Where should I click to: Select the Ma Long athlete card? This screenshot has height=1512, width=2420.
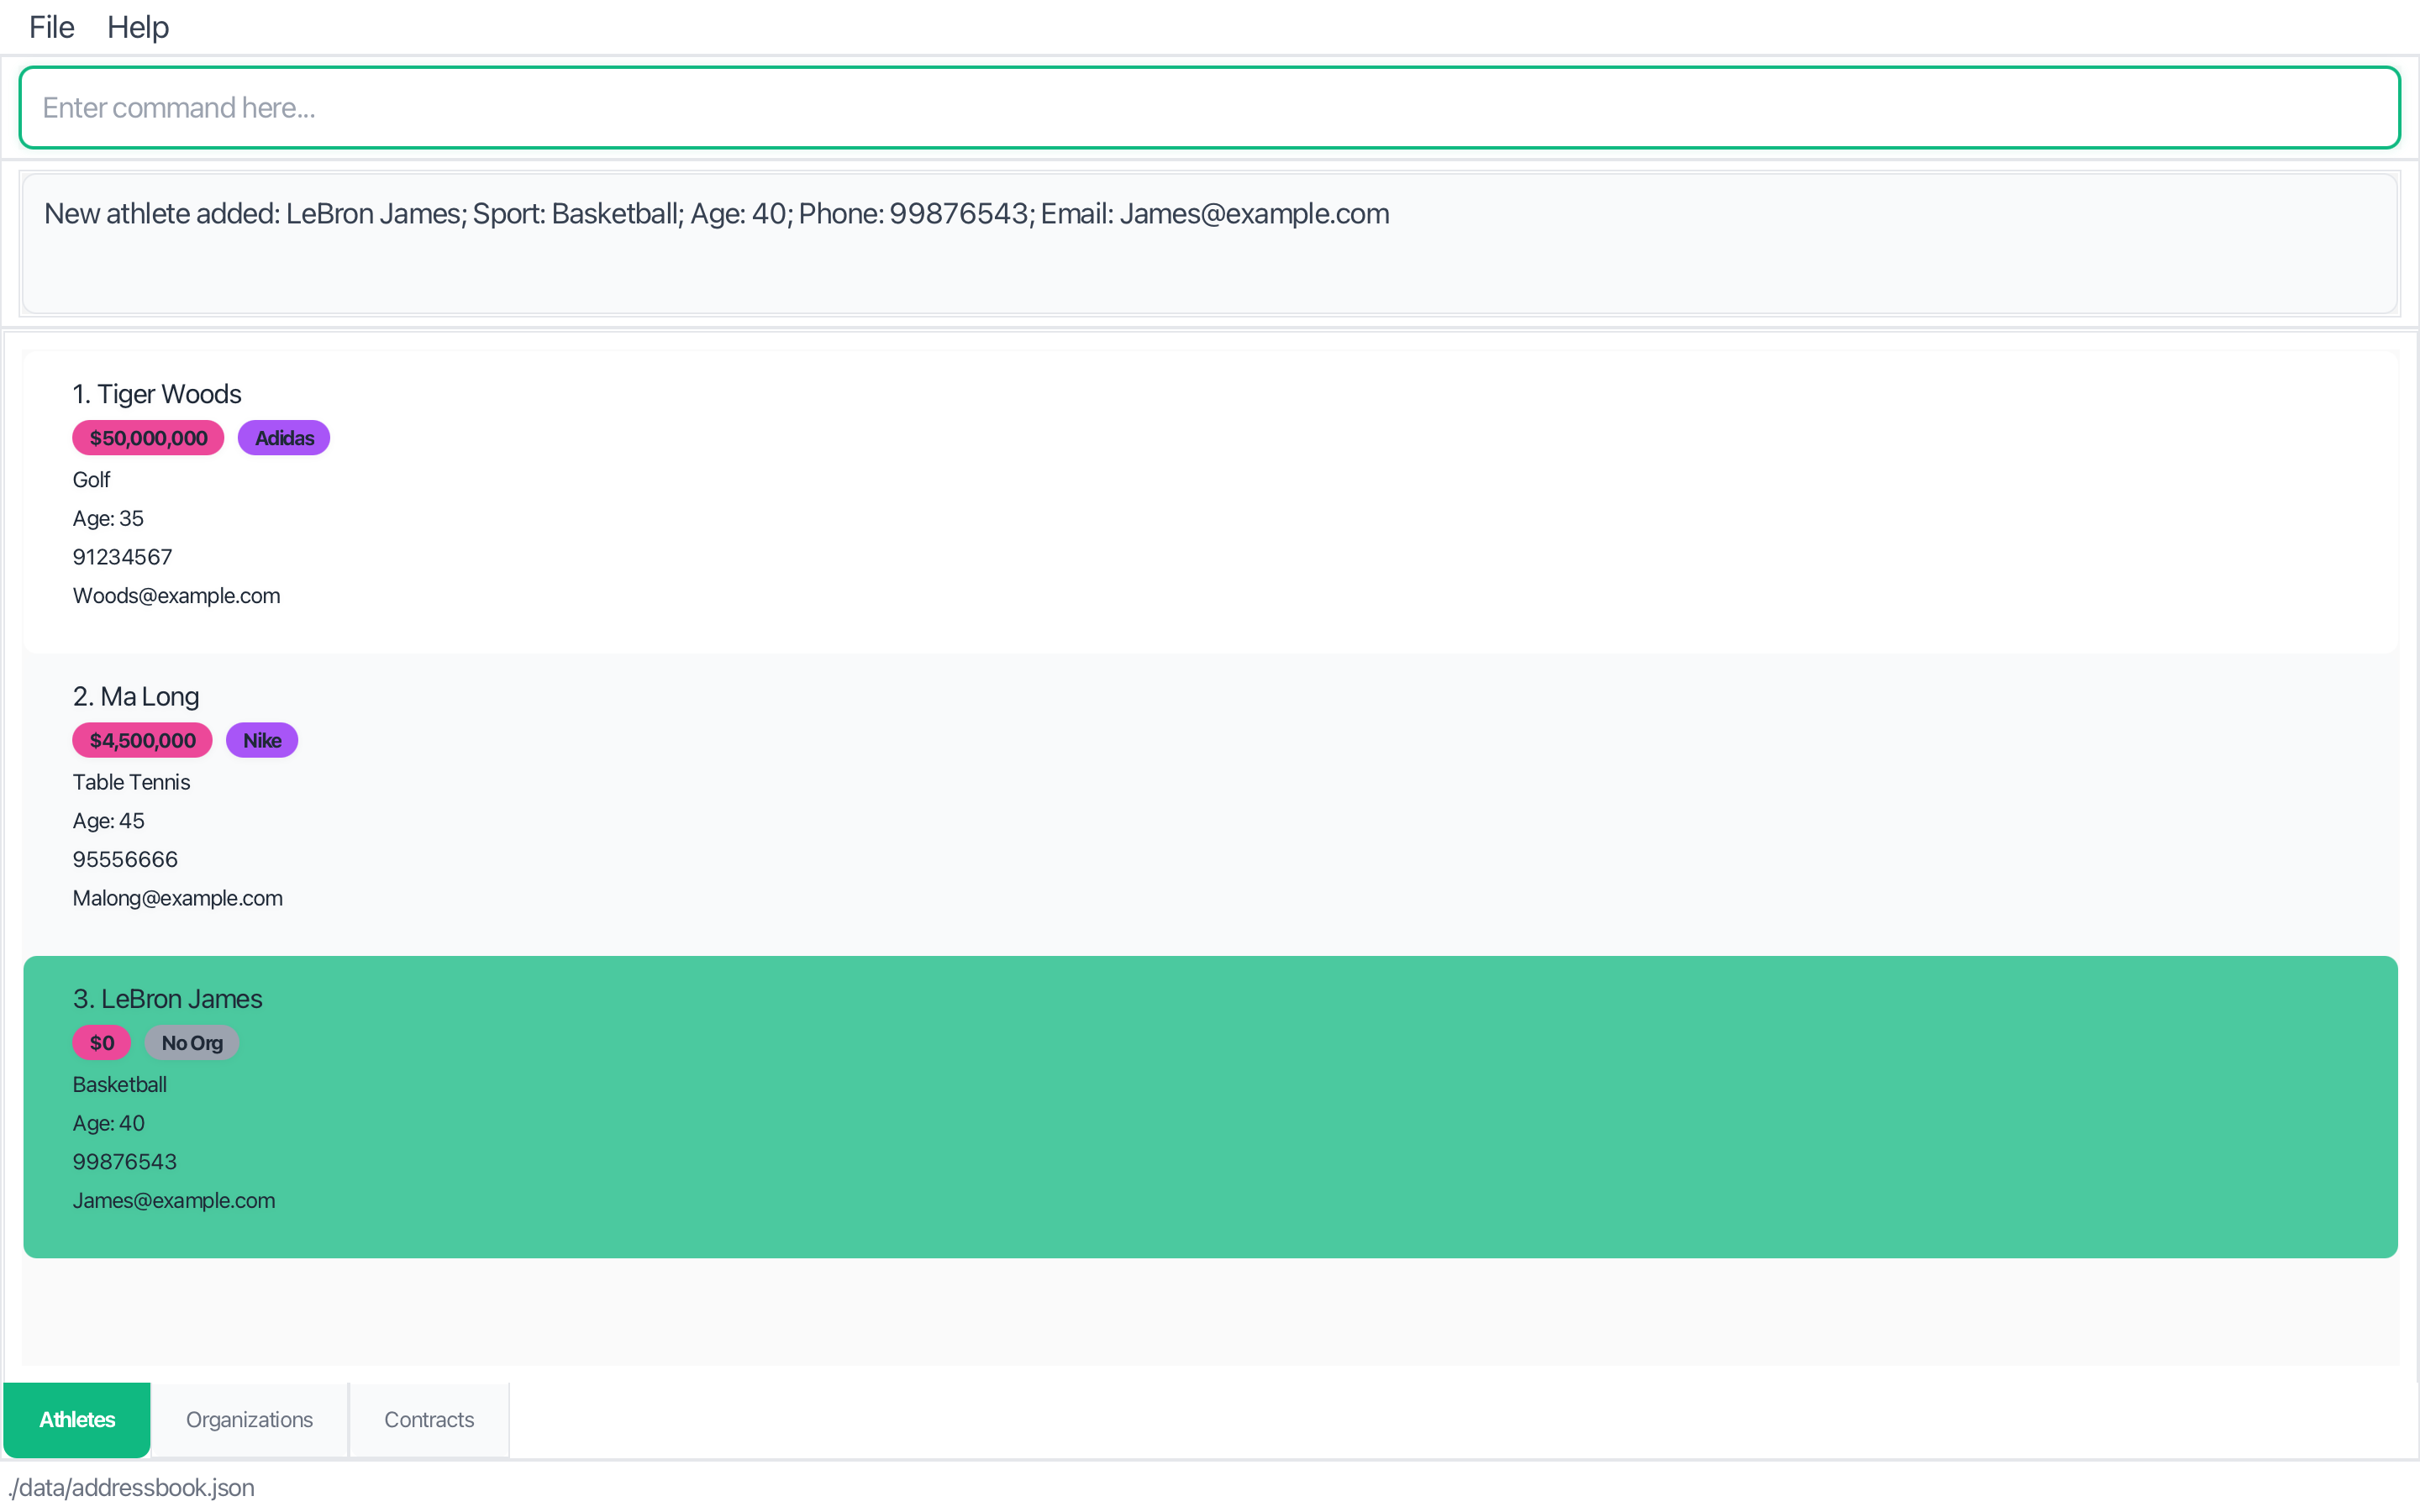tap(1208, 803)
